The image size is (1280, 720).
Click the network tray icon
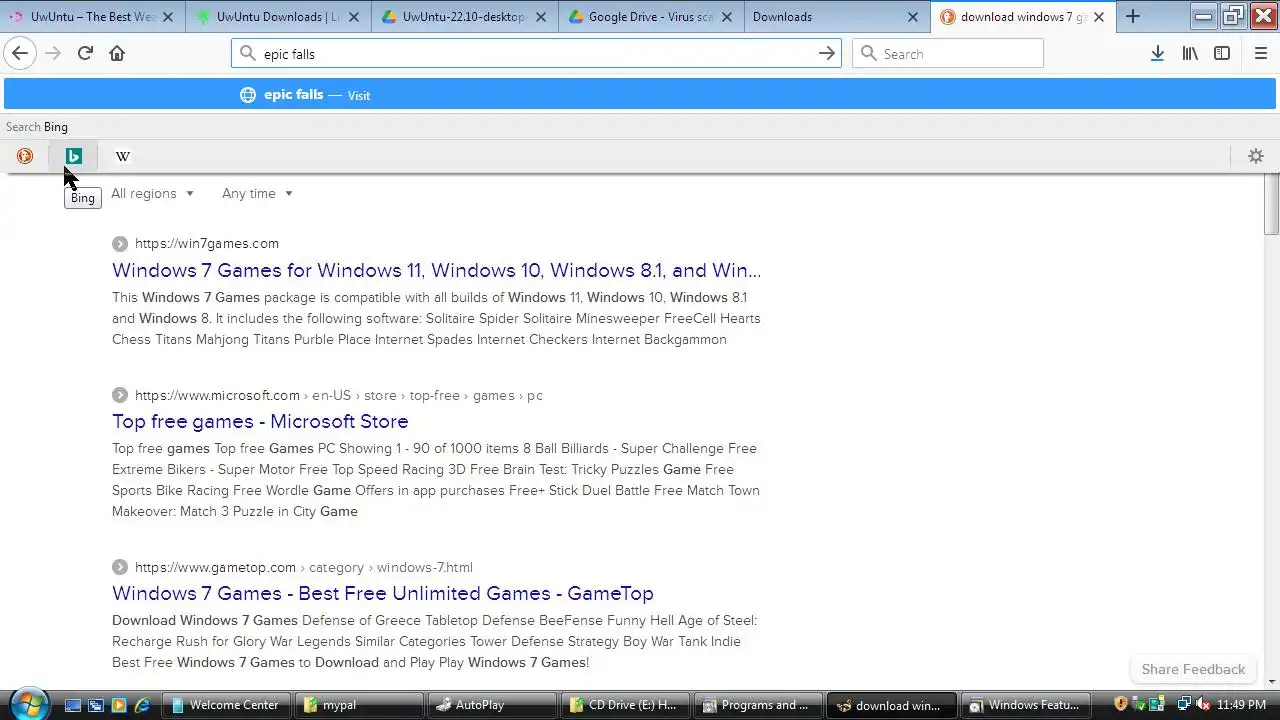(1185, 705)
